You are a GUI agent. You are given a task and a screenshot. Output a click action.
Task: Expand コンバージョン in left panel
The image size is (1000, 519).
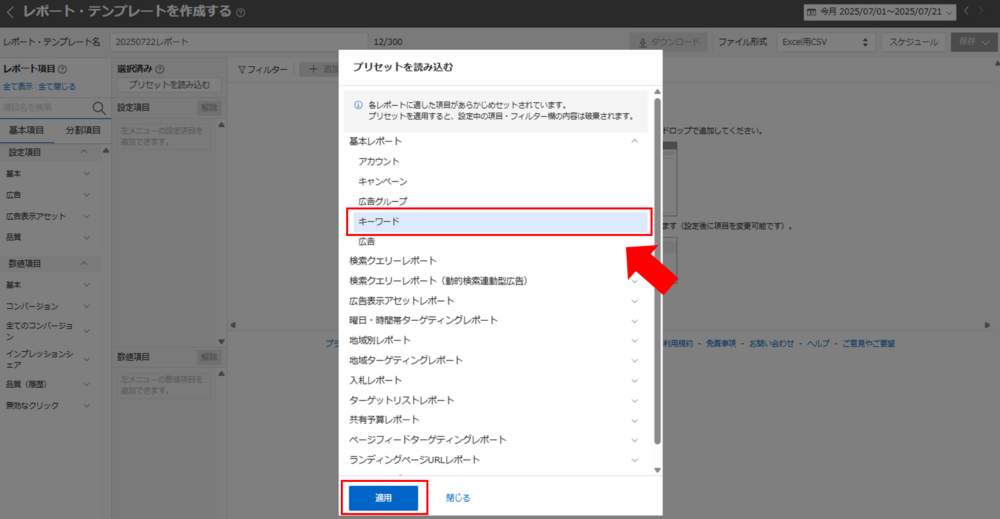click(x=87, y=306)
